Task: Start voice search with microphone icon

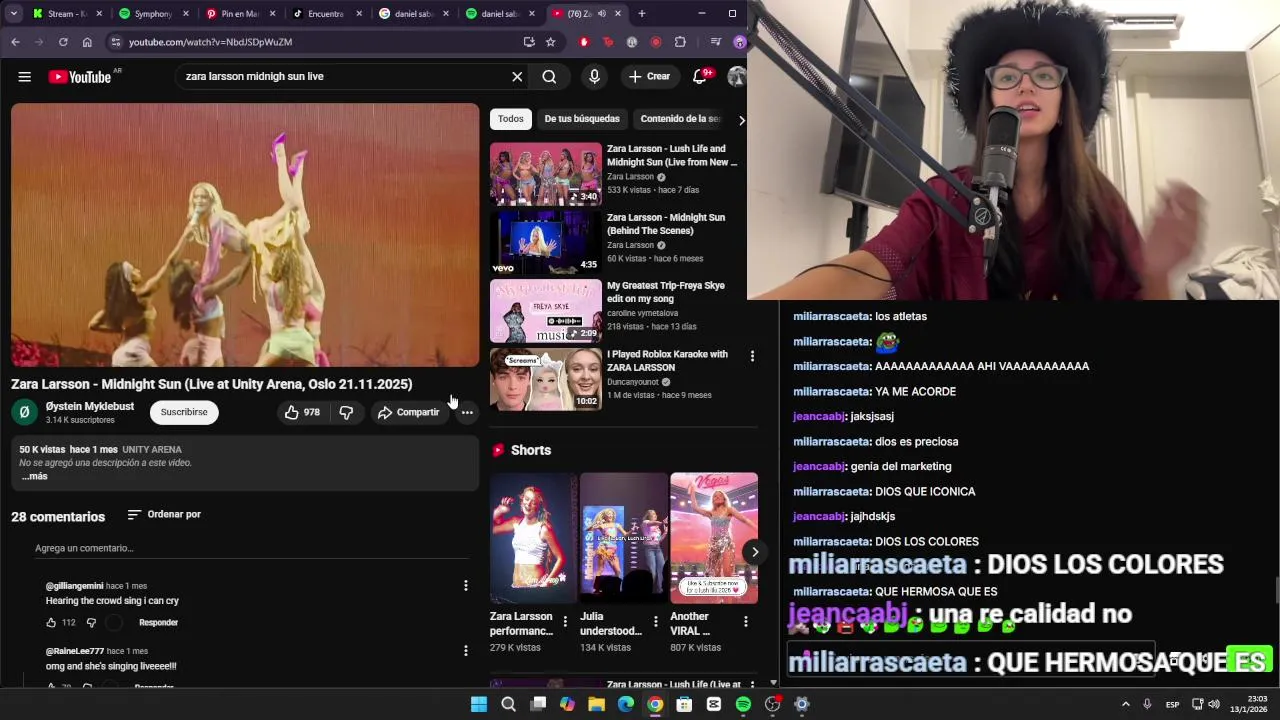Action: point(594,77)
